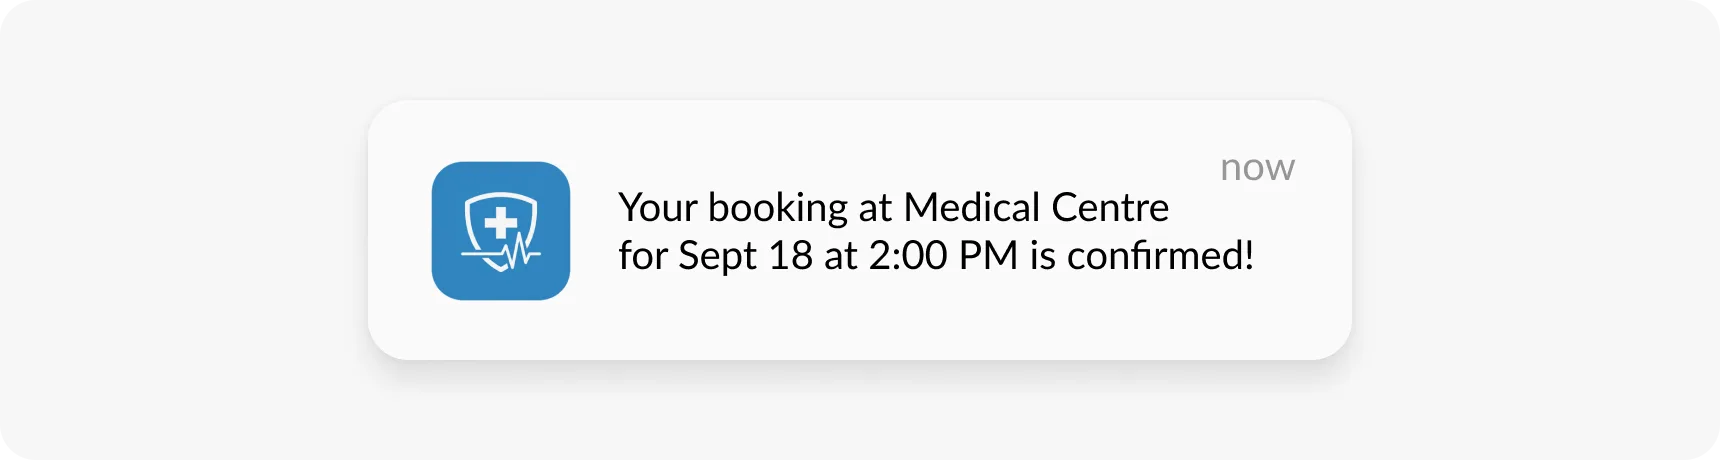Click the first line of notification message
The height and width of the screenshot is (460, 1720).
point(893,208)
